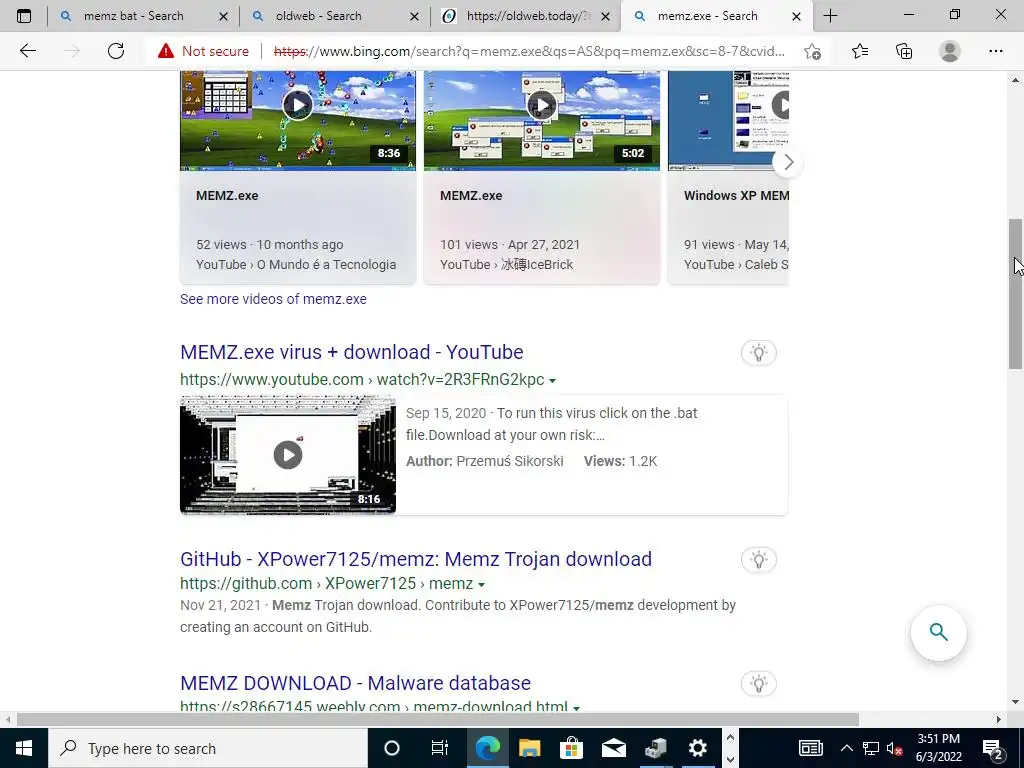This screenshot has height=768, width=1024.
Task: Open a new browser tab
Action: pos(830,16)
